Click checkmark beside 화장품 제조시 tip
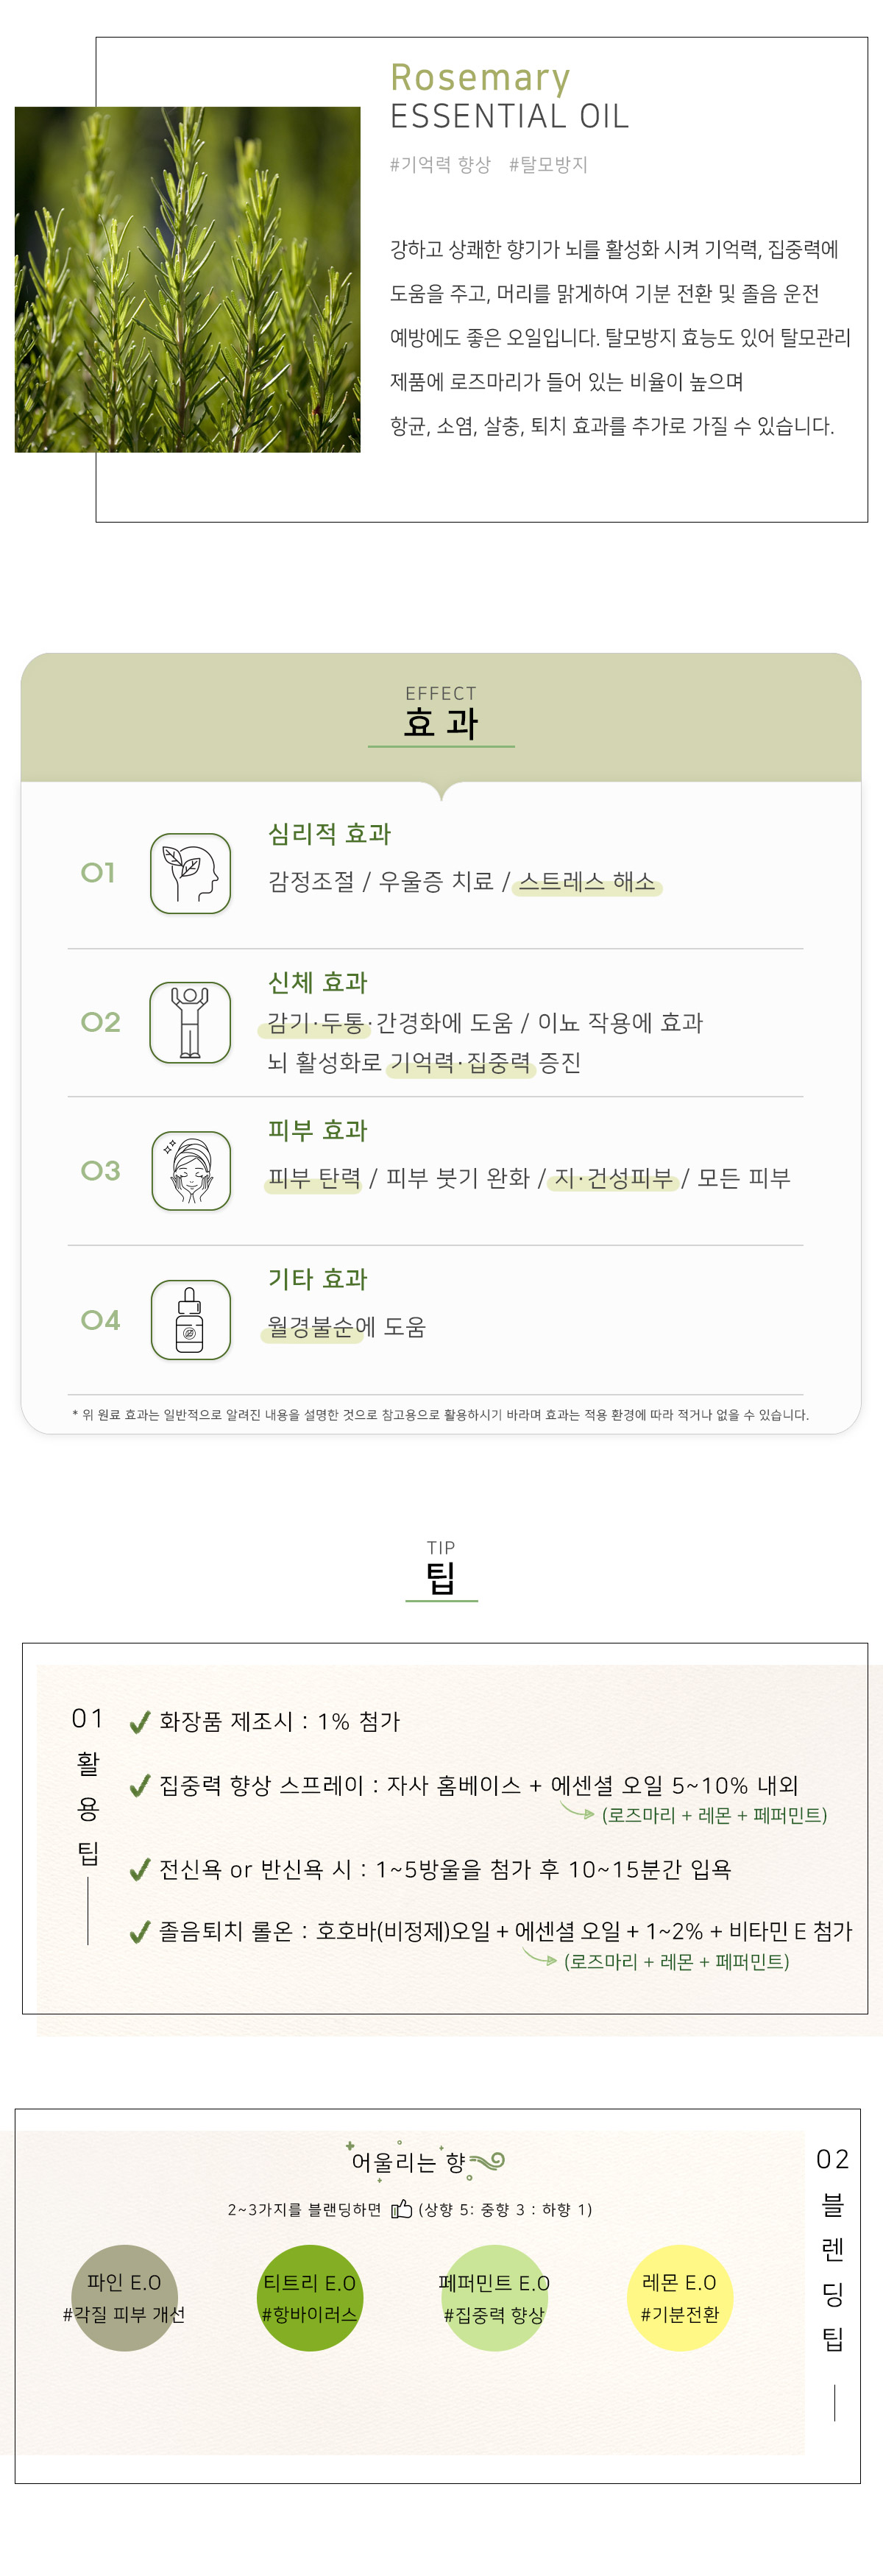This screenshot has width=883, height=2576. pyautogui.click(x=140, y=1722)
